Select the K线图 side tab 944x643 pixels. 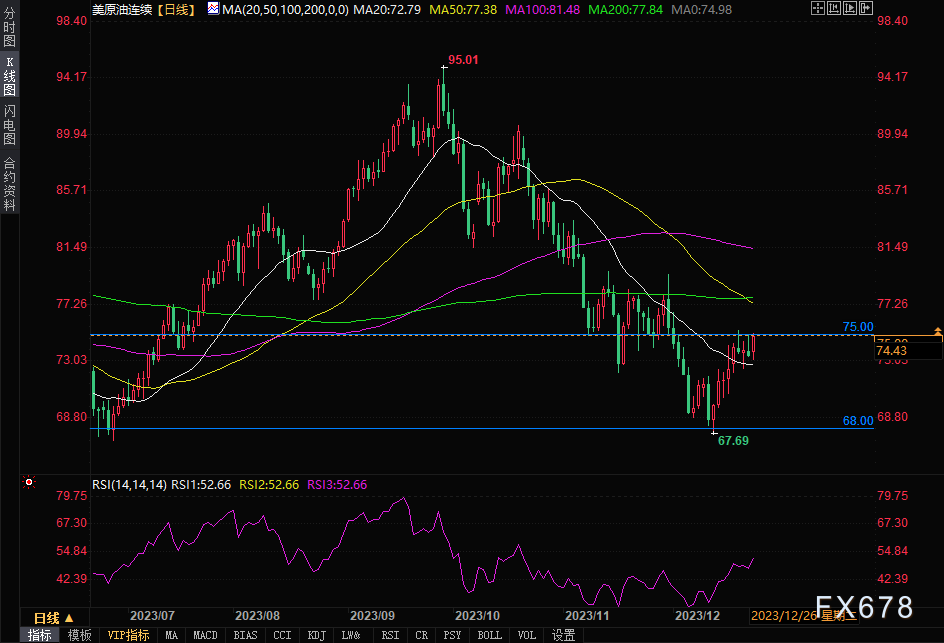pyautogui.click(x=10, y=76)
